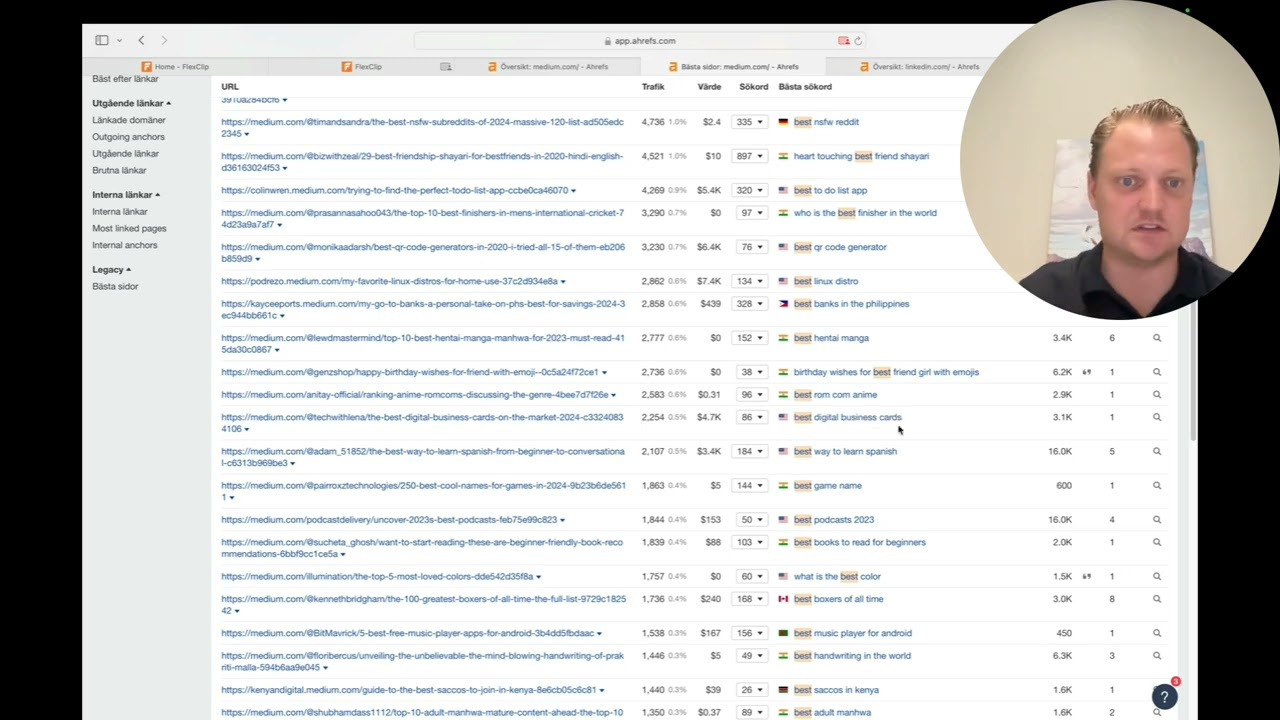Open the keyword dropdown showing 168
Screen dimensions: 1280x720
[x=748, y=599]
